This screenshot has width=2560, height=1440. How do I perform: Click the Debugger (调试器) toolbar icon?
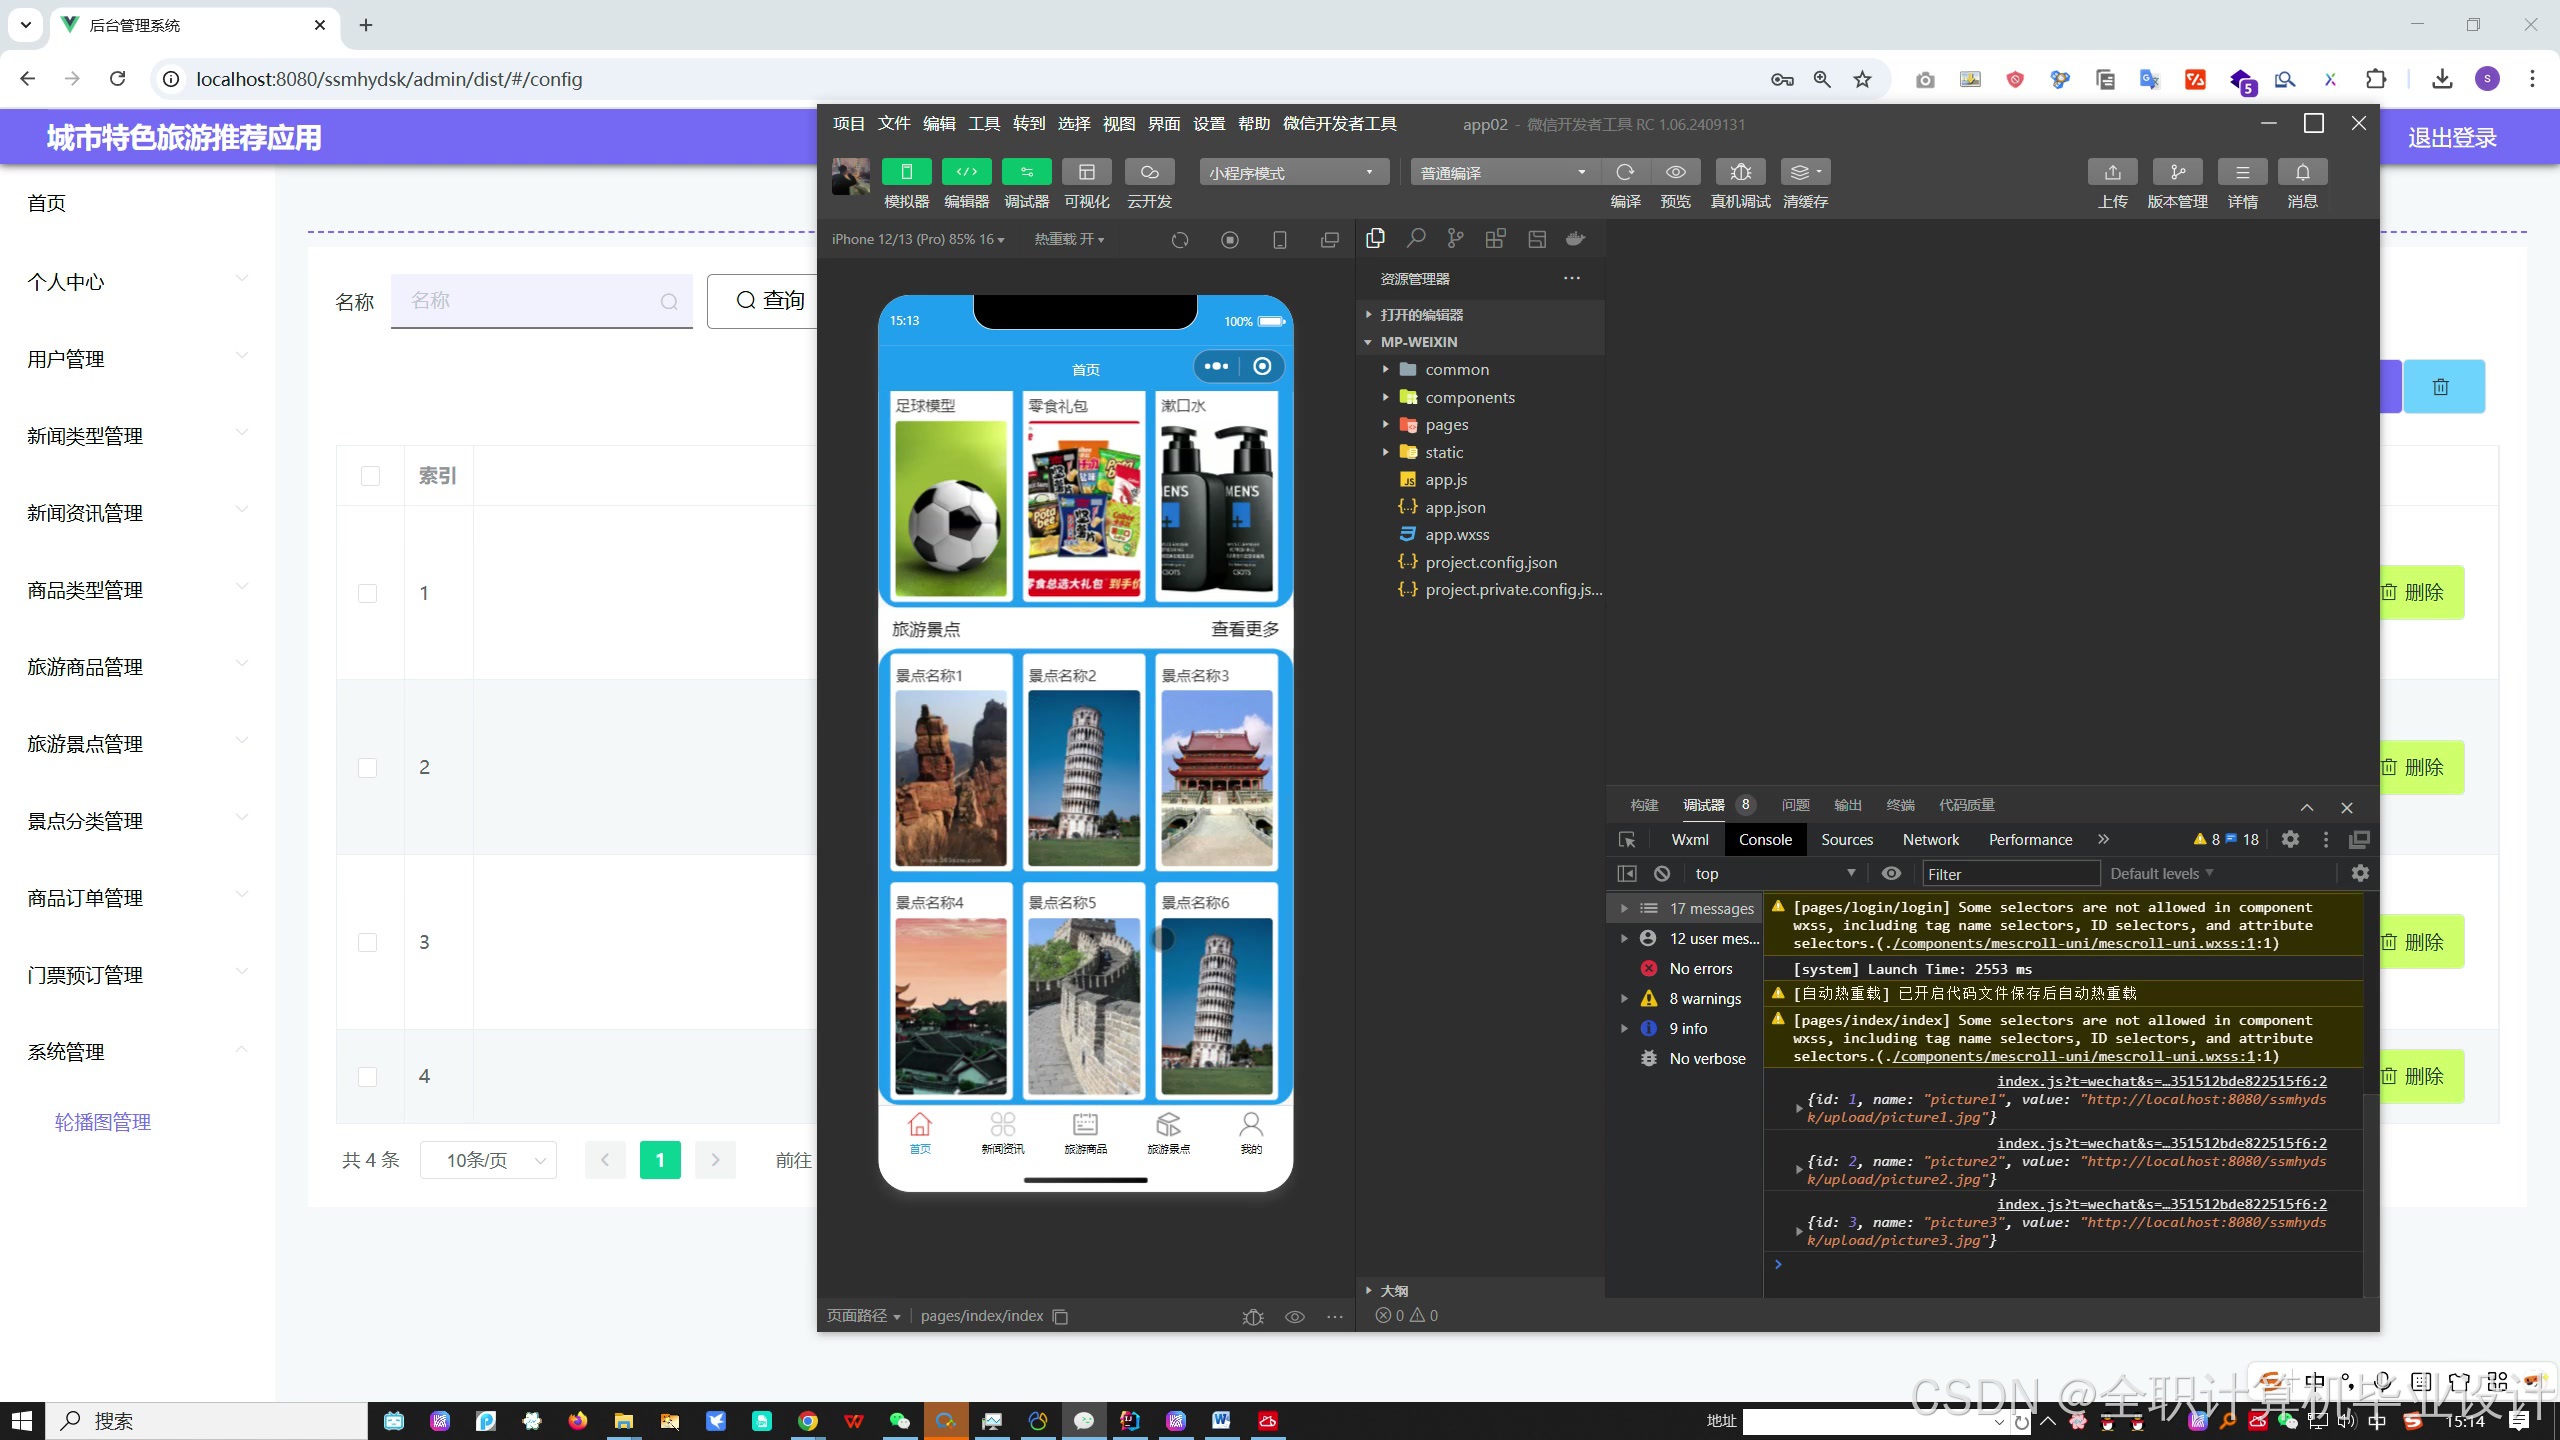(1026, 172)
